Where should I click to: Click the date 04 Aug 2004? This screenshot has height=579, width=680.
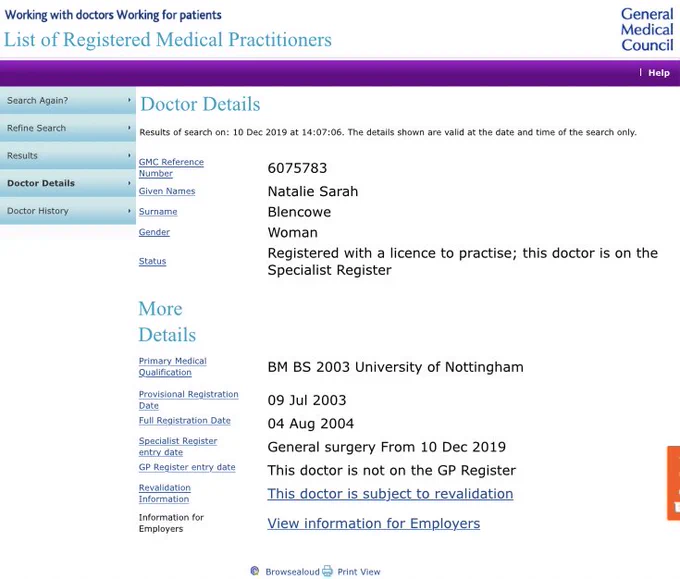[311, 423]
